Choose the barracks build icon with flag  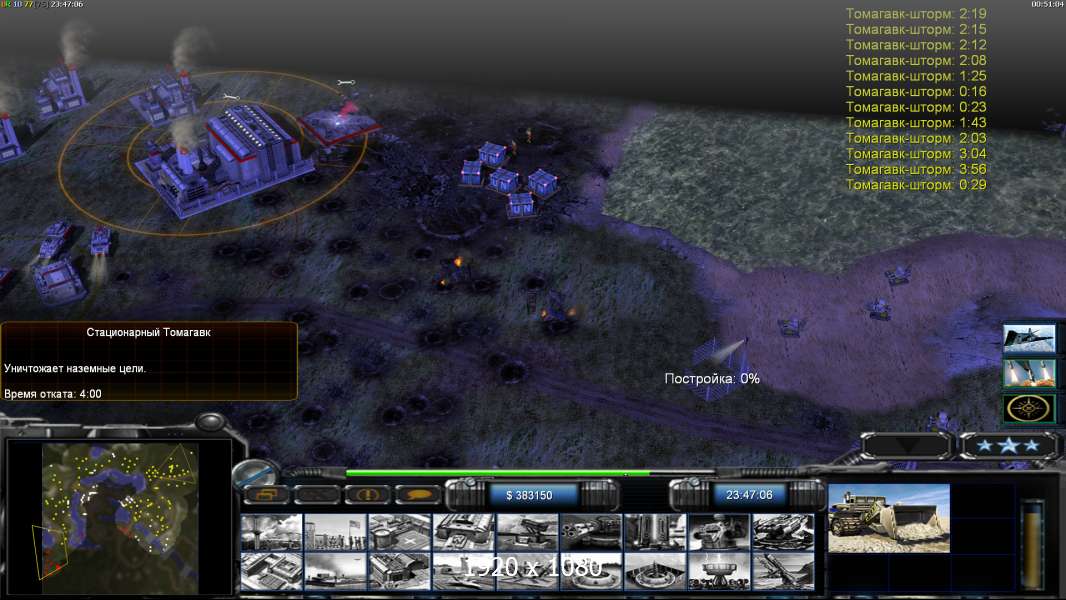(x=335, y=532)
